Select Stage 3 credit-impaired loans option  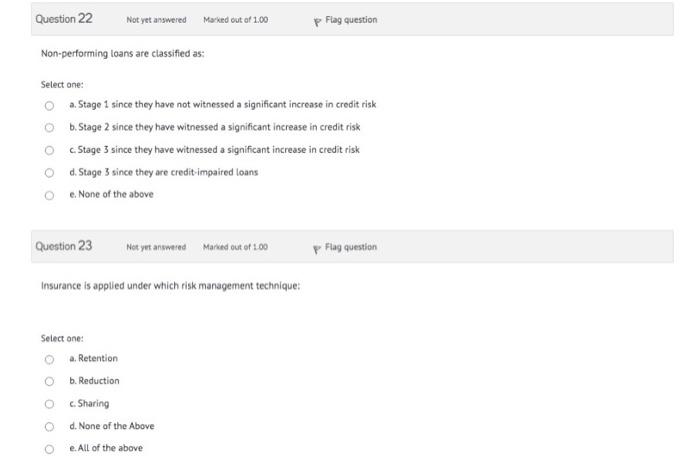coord(47,172)
